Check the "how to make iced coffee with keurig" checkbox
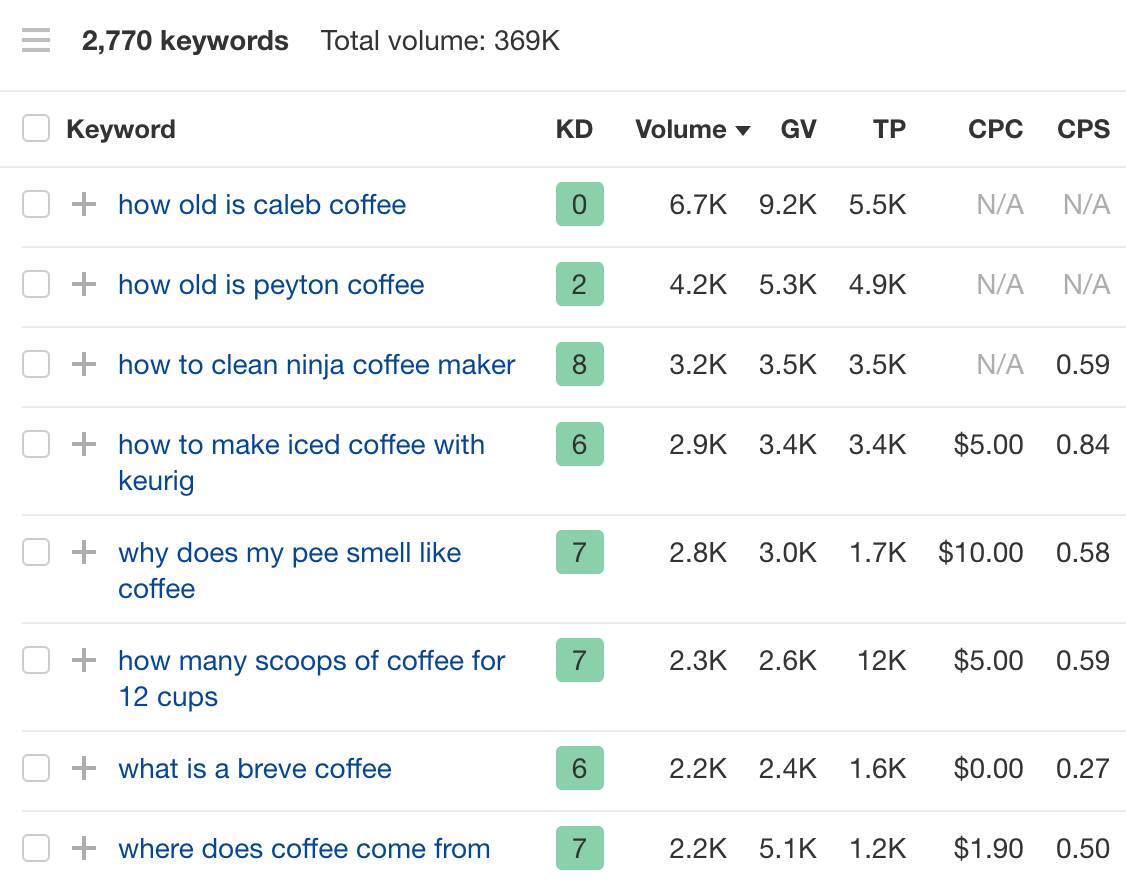This screenshot has width=1126, height=884. [x=35, y=444]
